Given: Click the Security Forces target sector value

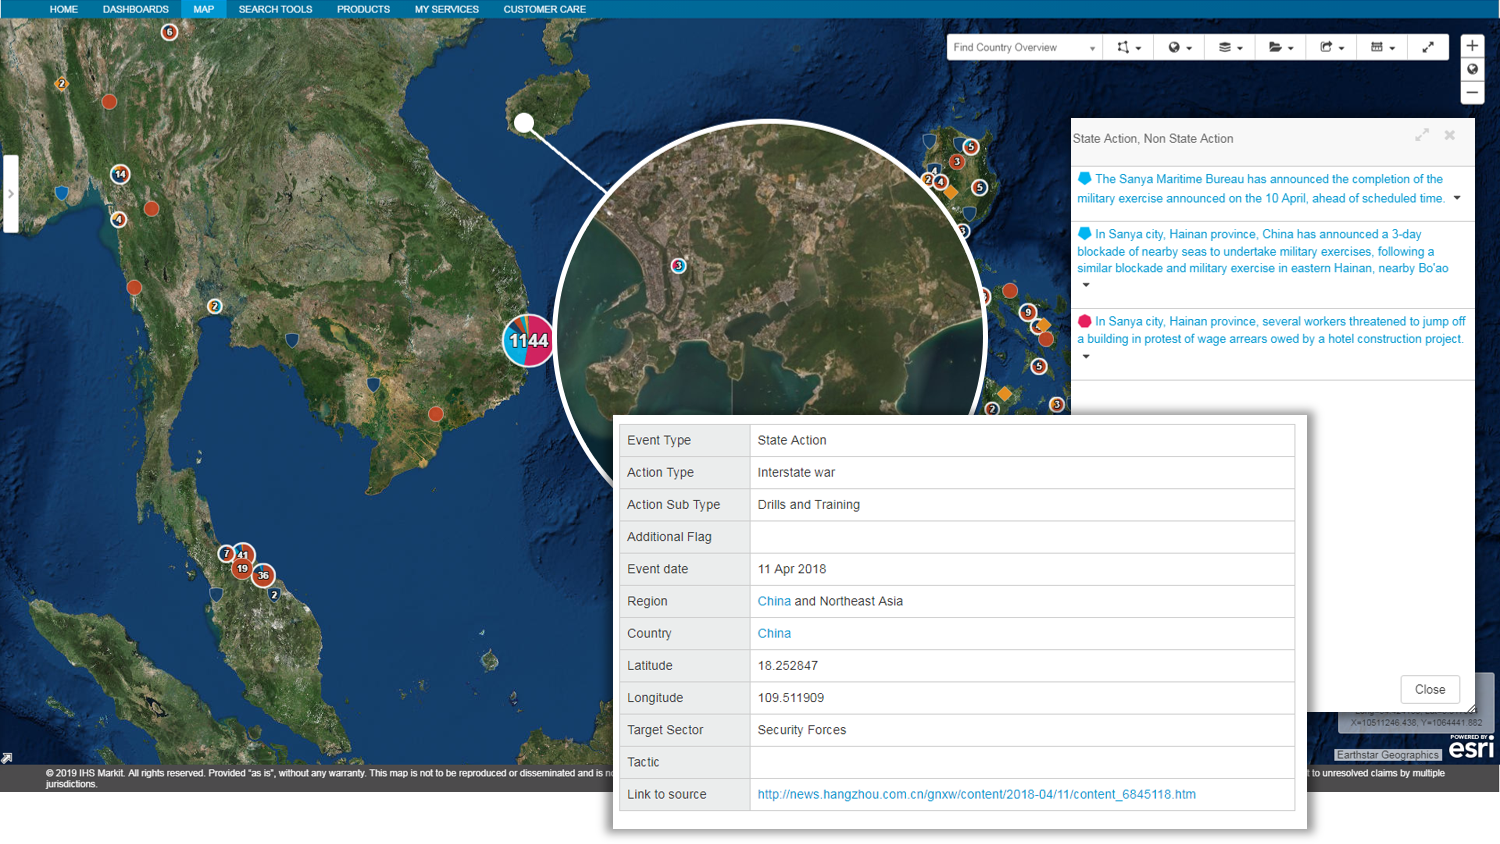Looking at the screenshot, I should [802, 730].
